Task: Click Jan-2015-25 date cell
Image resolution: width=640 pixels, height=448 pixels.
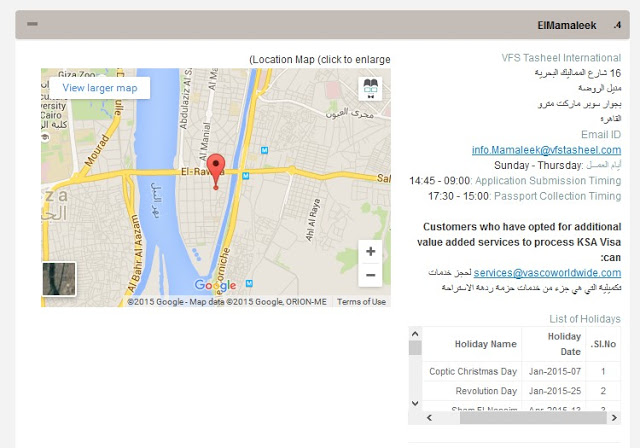Action: 554,391
